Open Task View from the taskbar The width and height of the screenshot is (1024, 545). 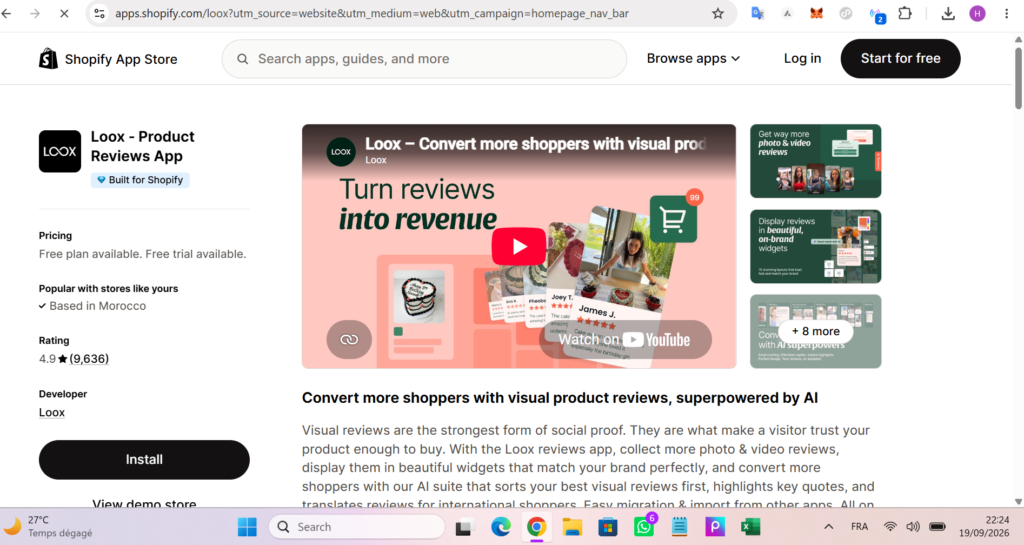(x=464, y=527)
